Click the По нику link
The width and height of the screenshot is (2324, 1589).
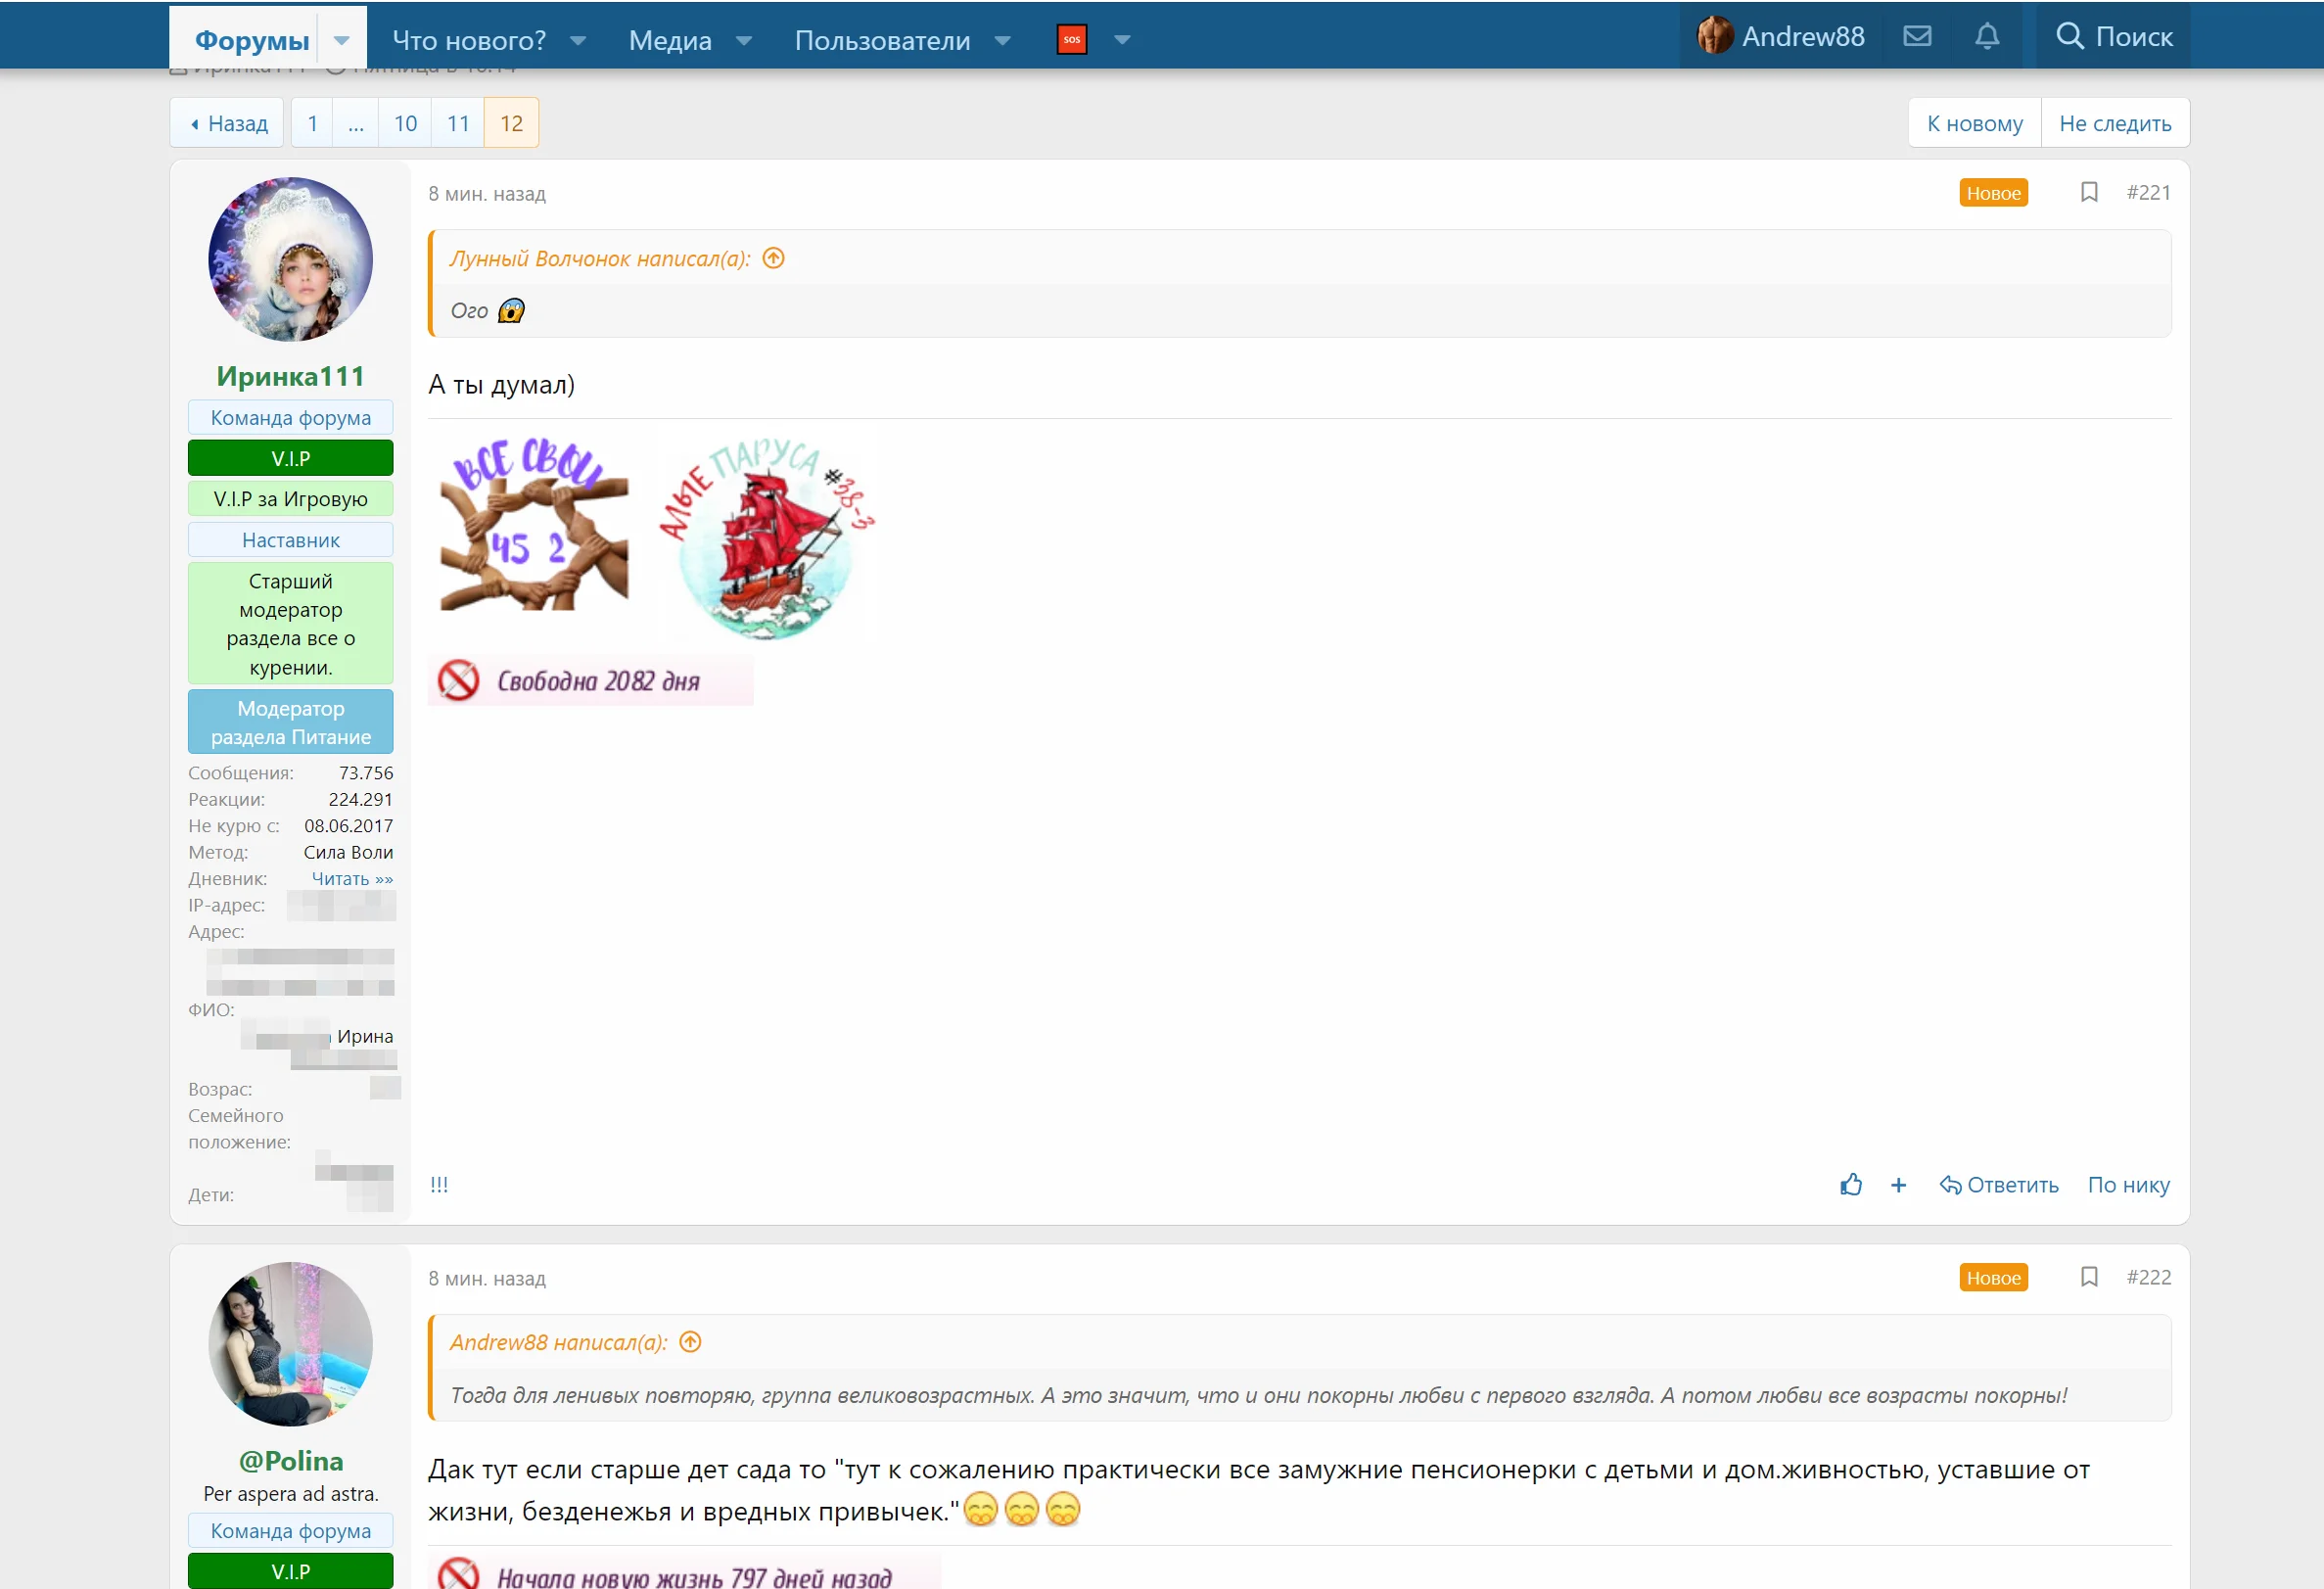pyautogui.click(x=2127, y=1185)
